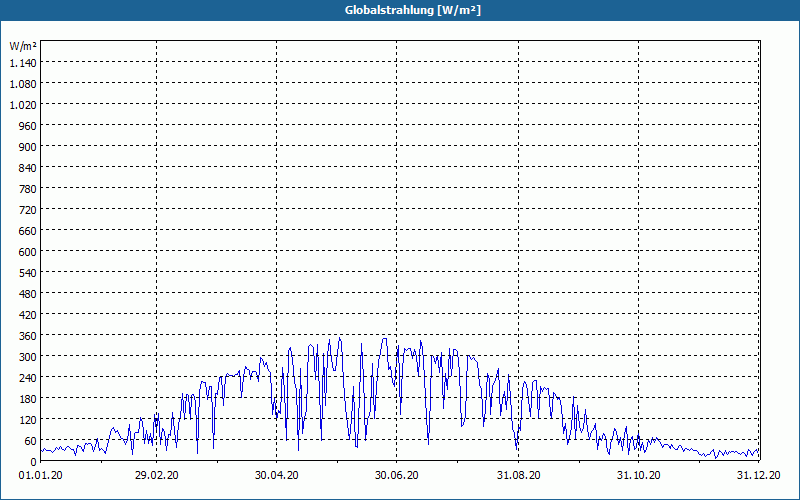
Task: Click the 960 y-axis label
Action: [x=29, y=126]
